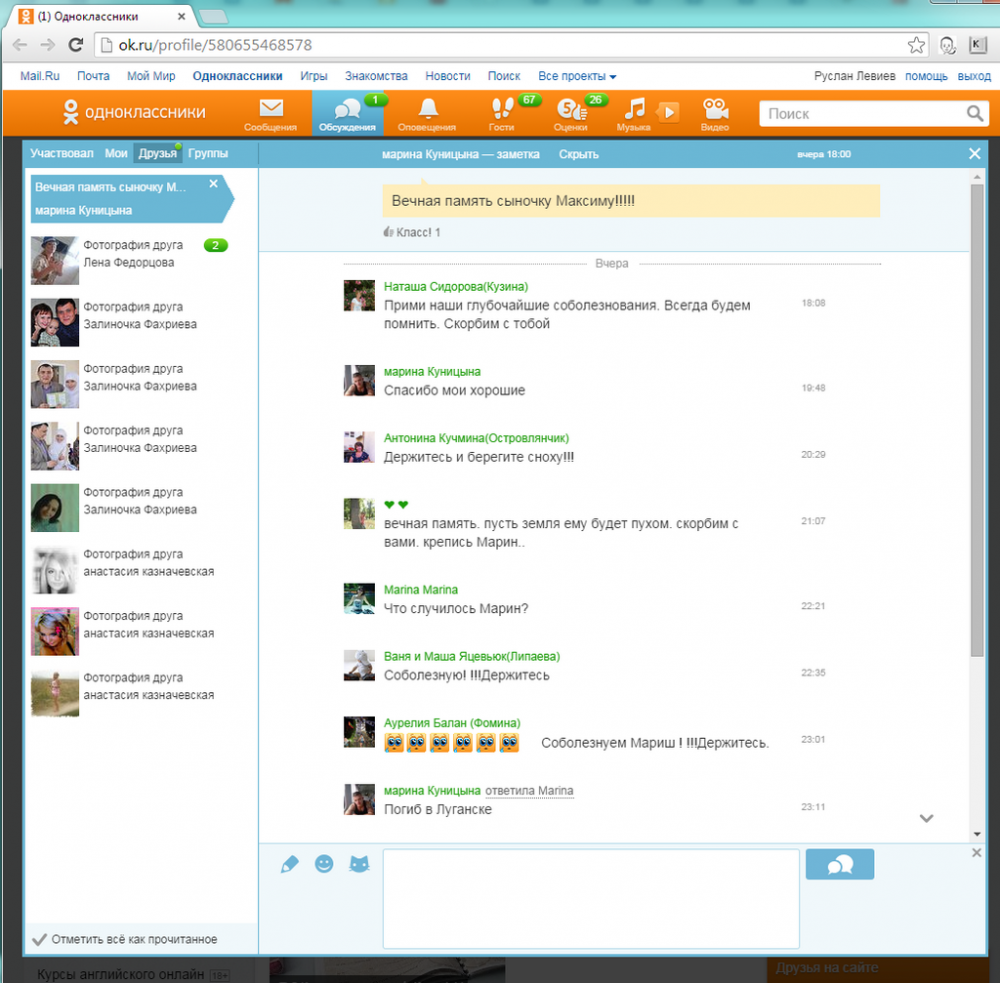Send the comment with the speech bubble button
The width and height of the screenshot is (1000, 983).
coord(839,864)
